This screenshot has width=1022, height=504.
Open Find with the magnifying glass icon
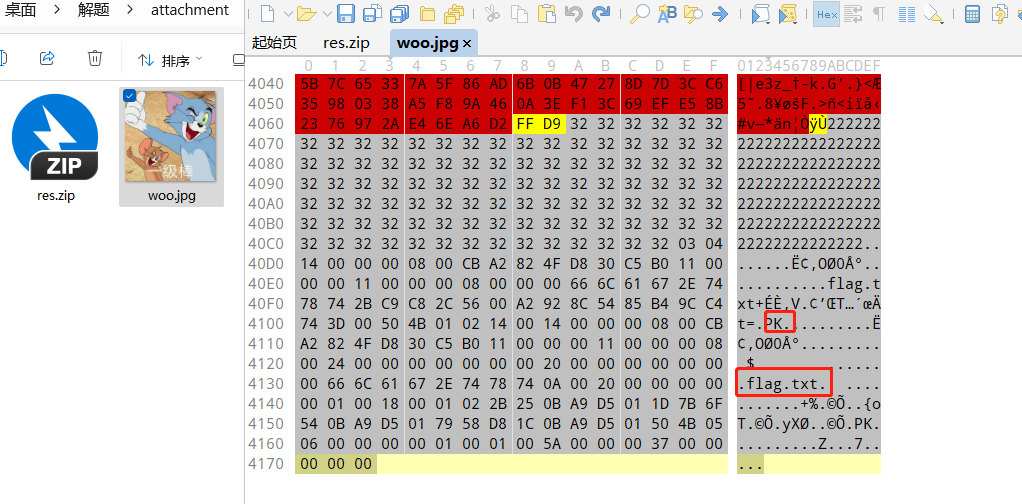(x=640, y=14)
